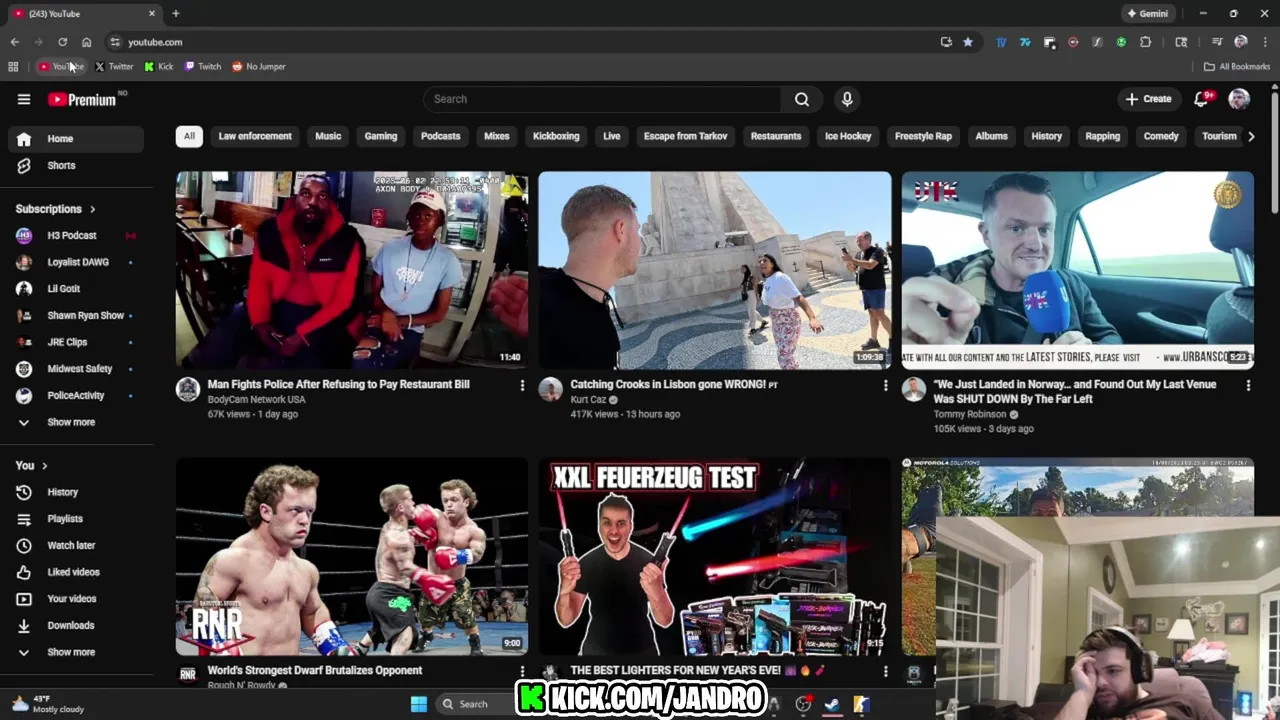The image size is (1280, 720).
Task: Click the search magnifier button
Action: click(x=802, y=99)
